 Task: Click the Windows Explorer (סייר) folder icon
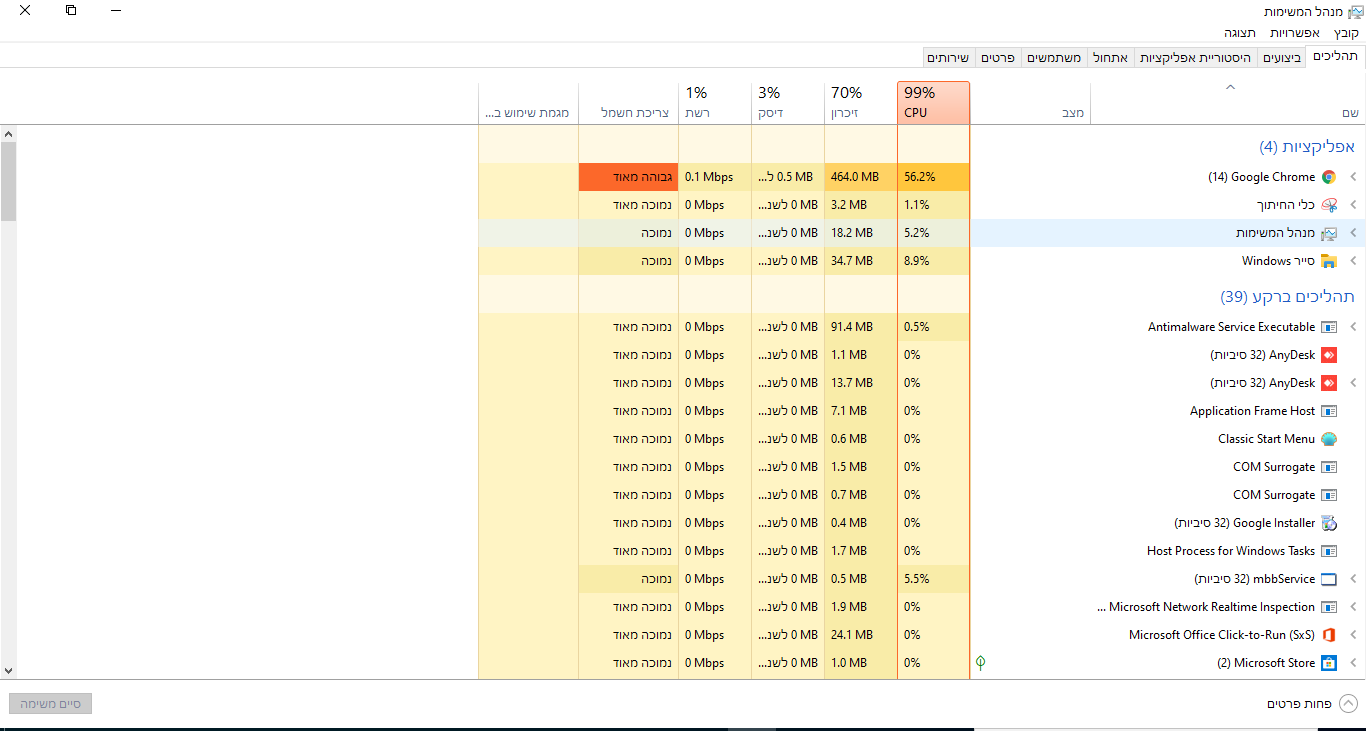tap(1329, 261)
